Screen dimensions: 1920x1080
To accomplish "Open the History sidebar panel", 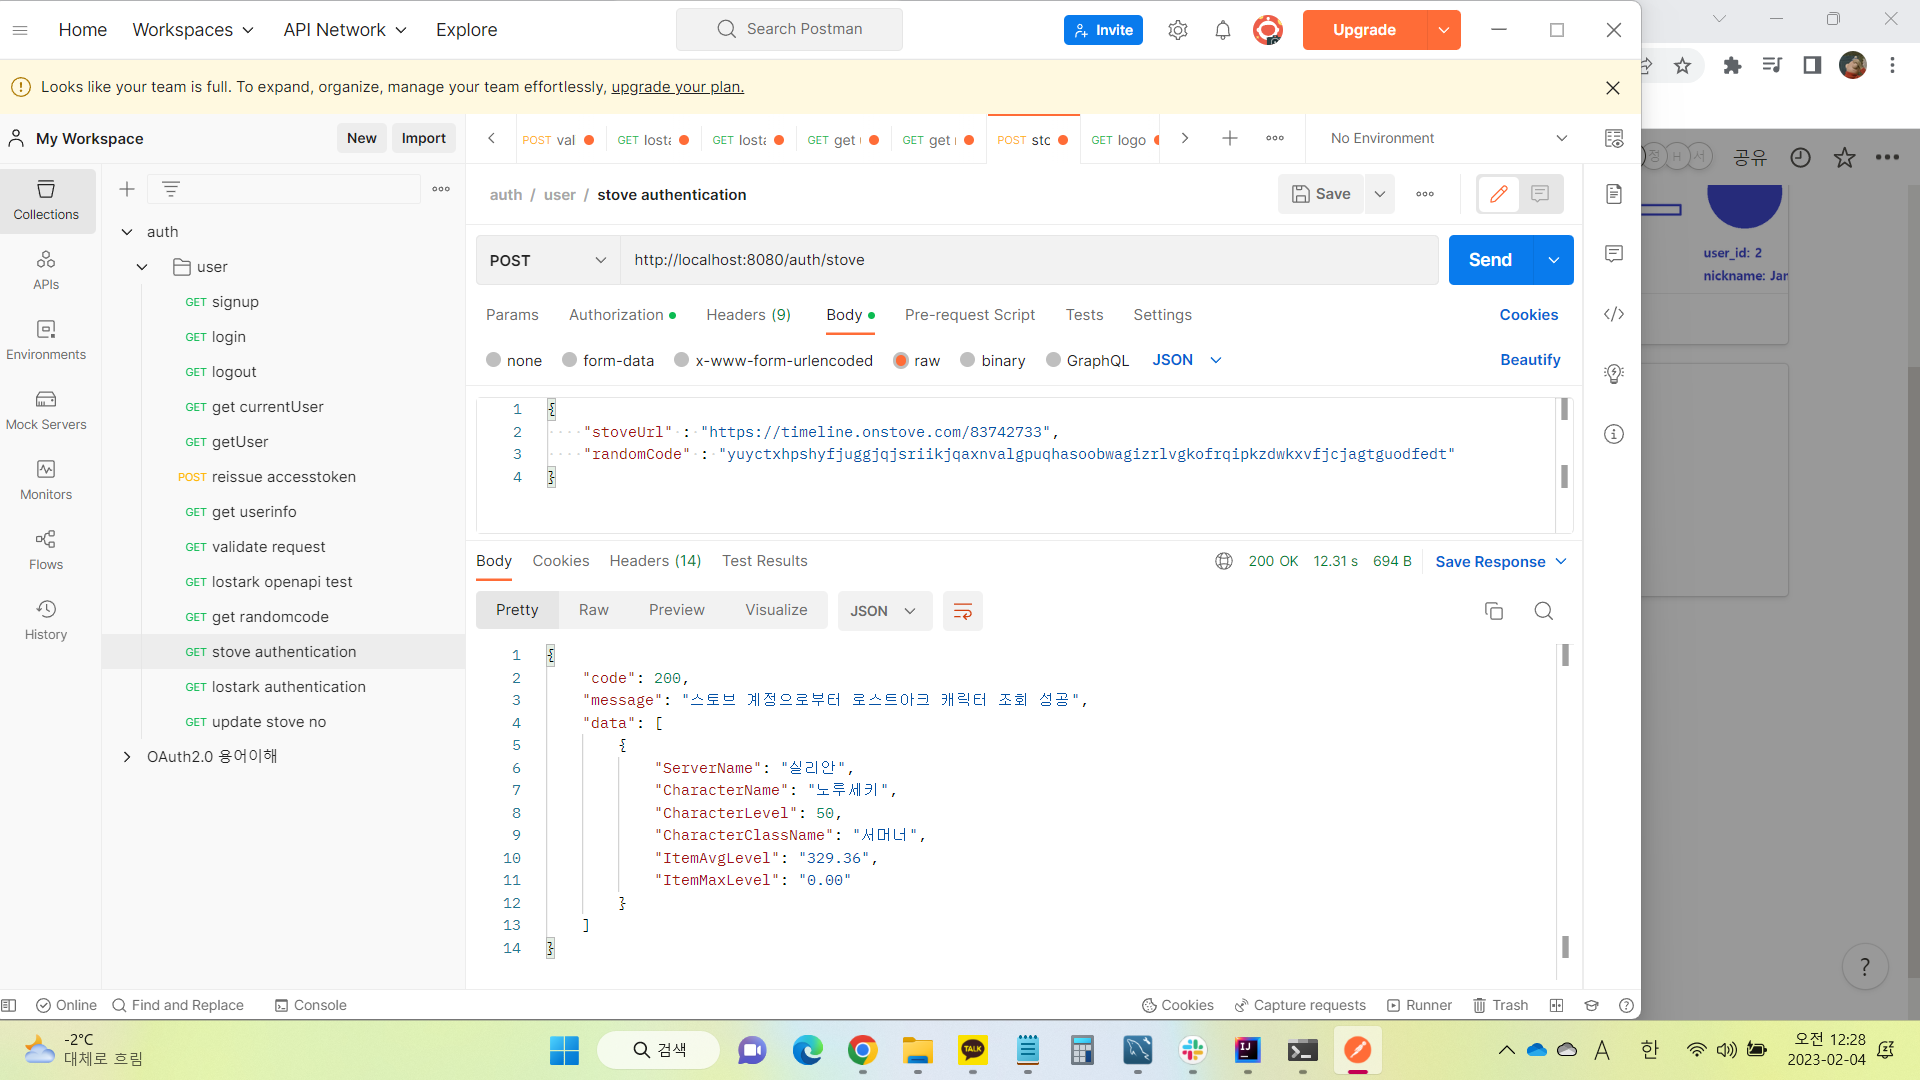I will 46,620.
